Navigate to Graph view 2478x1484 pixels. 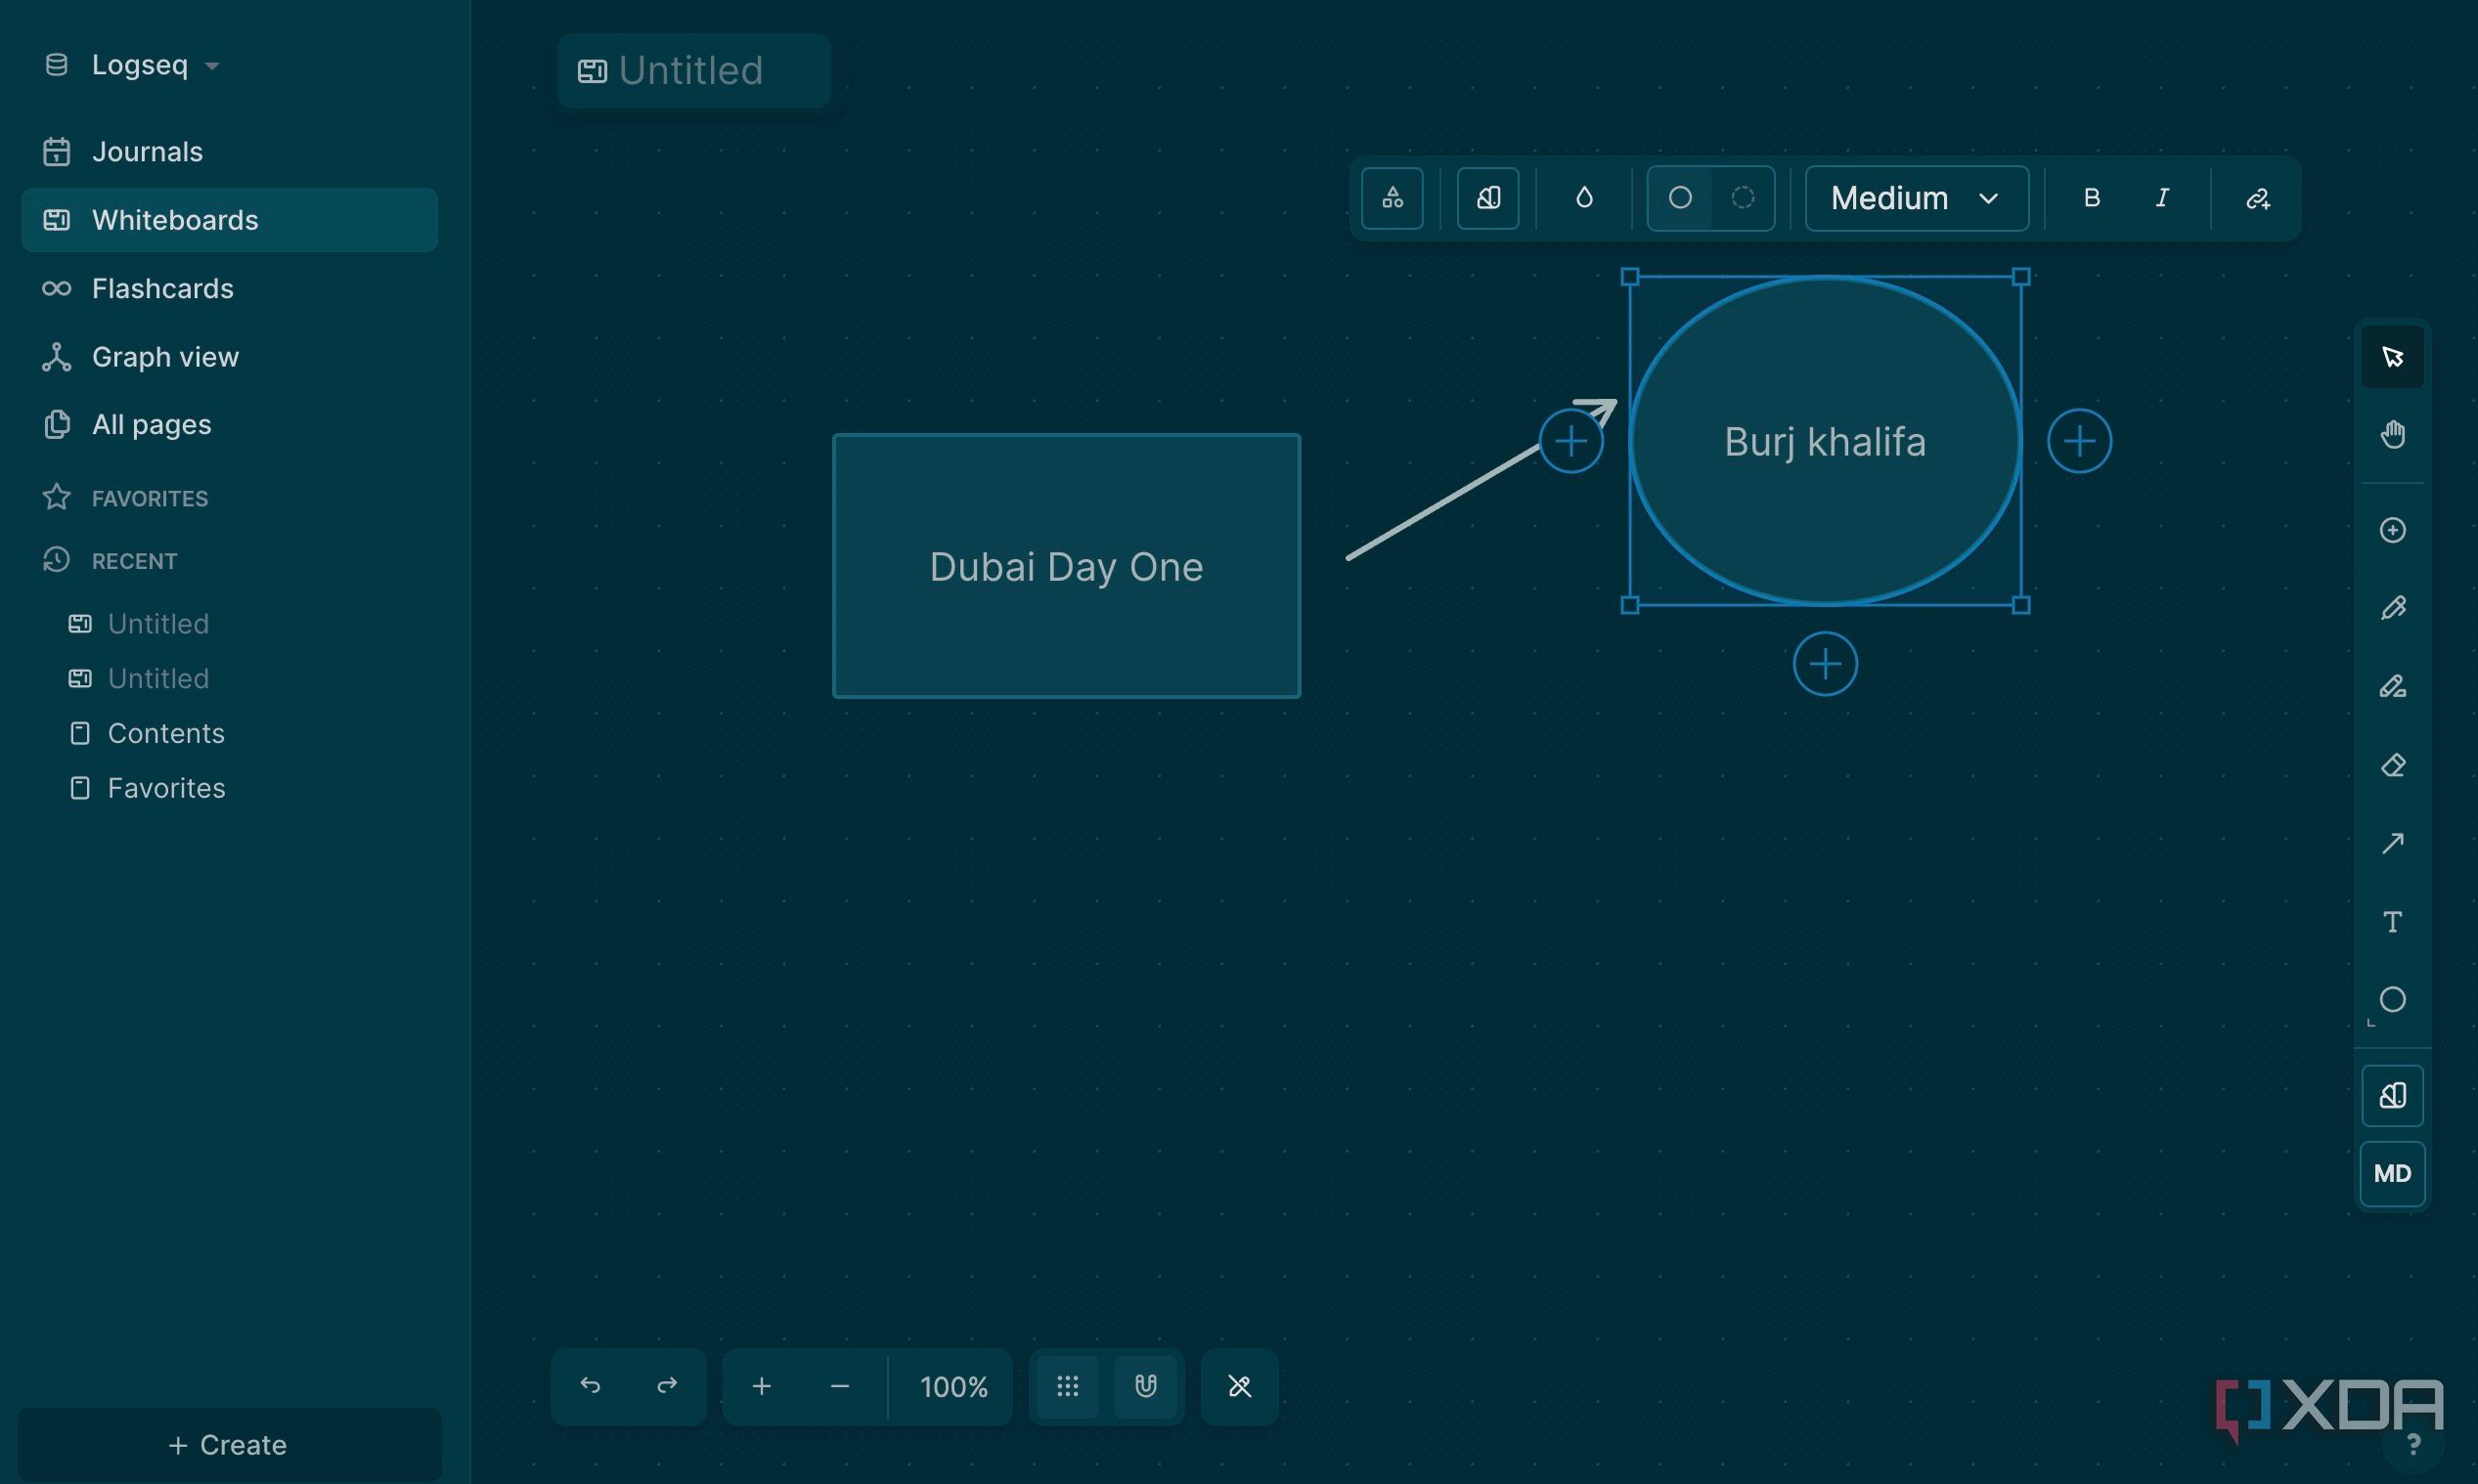click(165, 357)
